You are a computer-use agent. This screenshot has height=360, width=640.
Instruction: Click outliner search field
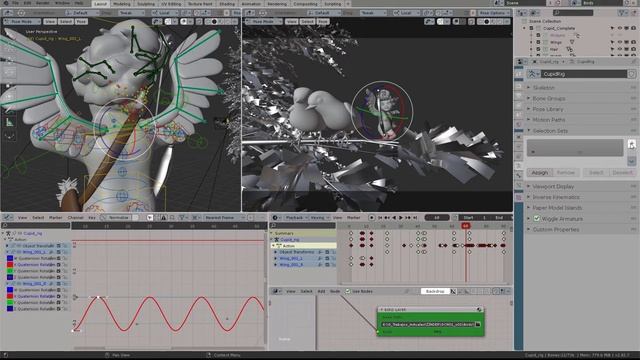(x=573, y=13)
